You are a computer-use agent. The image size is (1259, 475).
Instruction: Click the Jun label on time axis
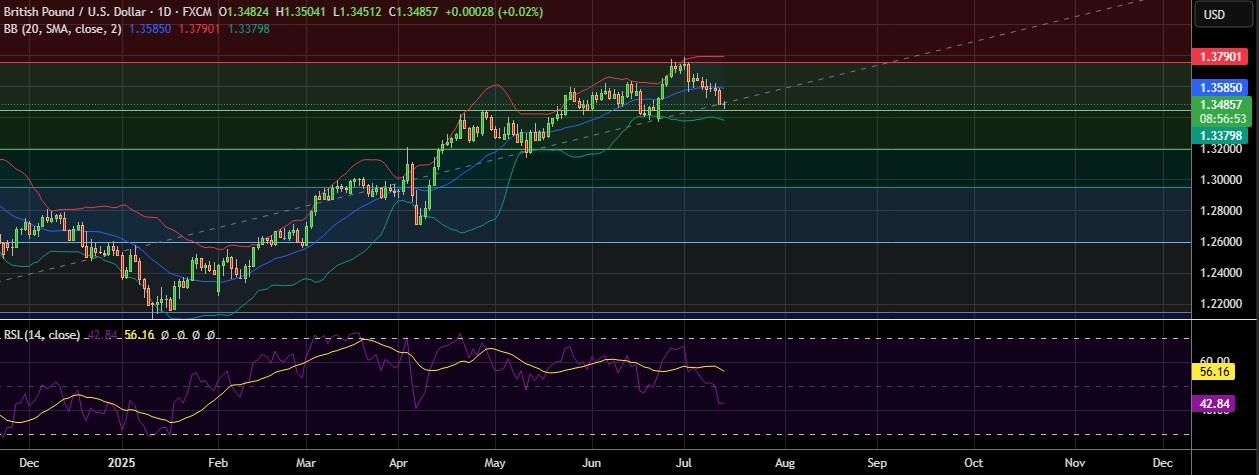(591, 464)
